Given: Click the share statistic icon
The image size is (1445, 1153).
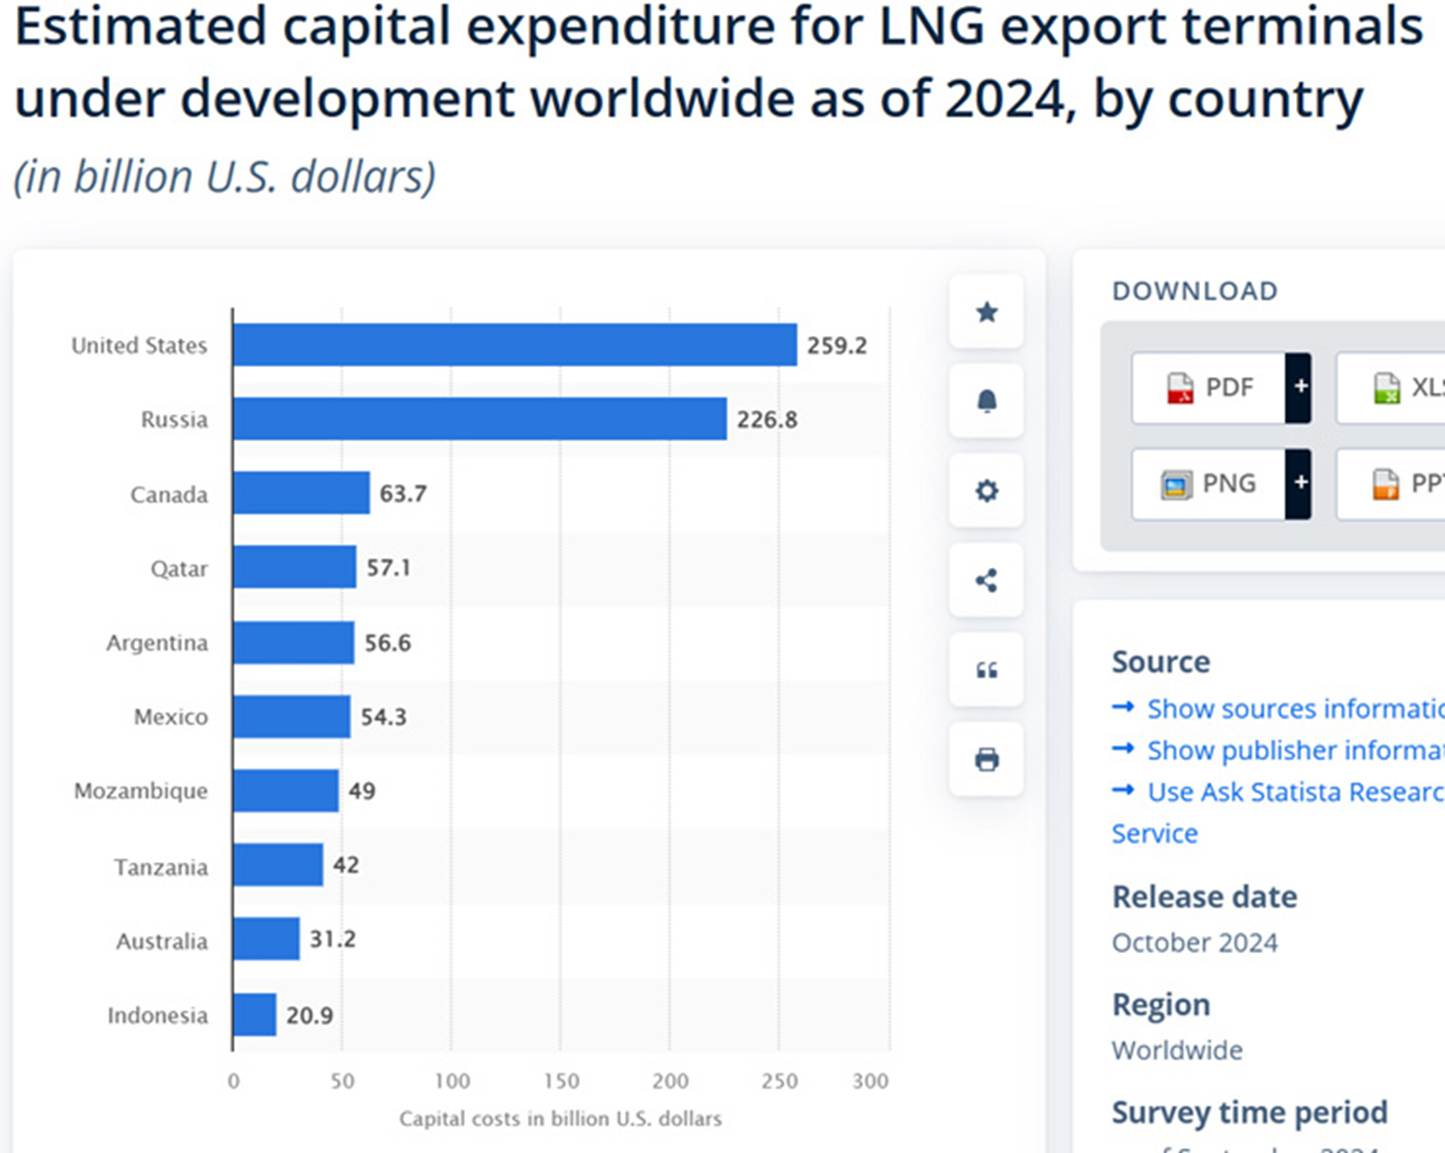Looking at the screenshot, I should click(986, 580).
